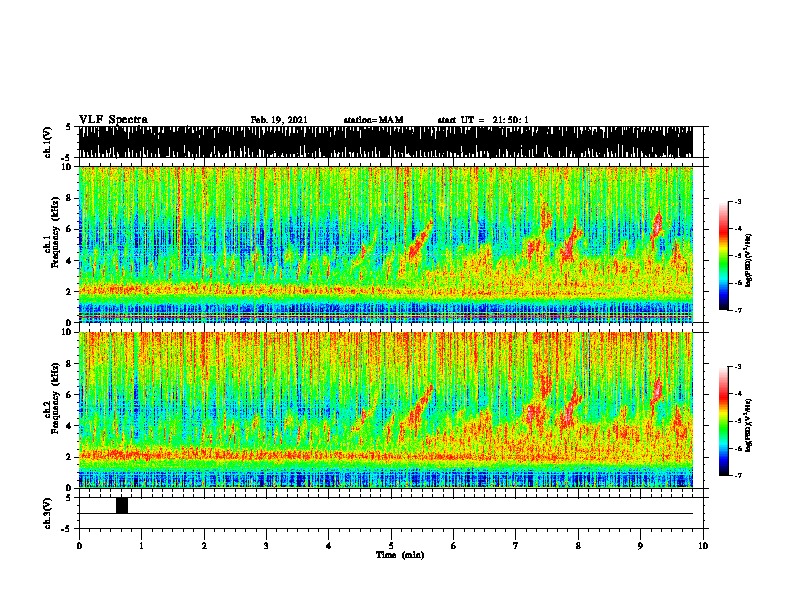This screenshot has height=612, width=792.
Task: Click the ch.1 black waveform strip
Action: (386, 142)
